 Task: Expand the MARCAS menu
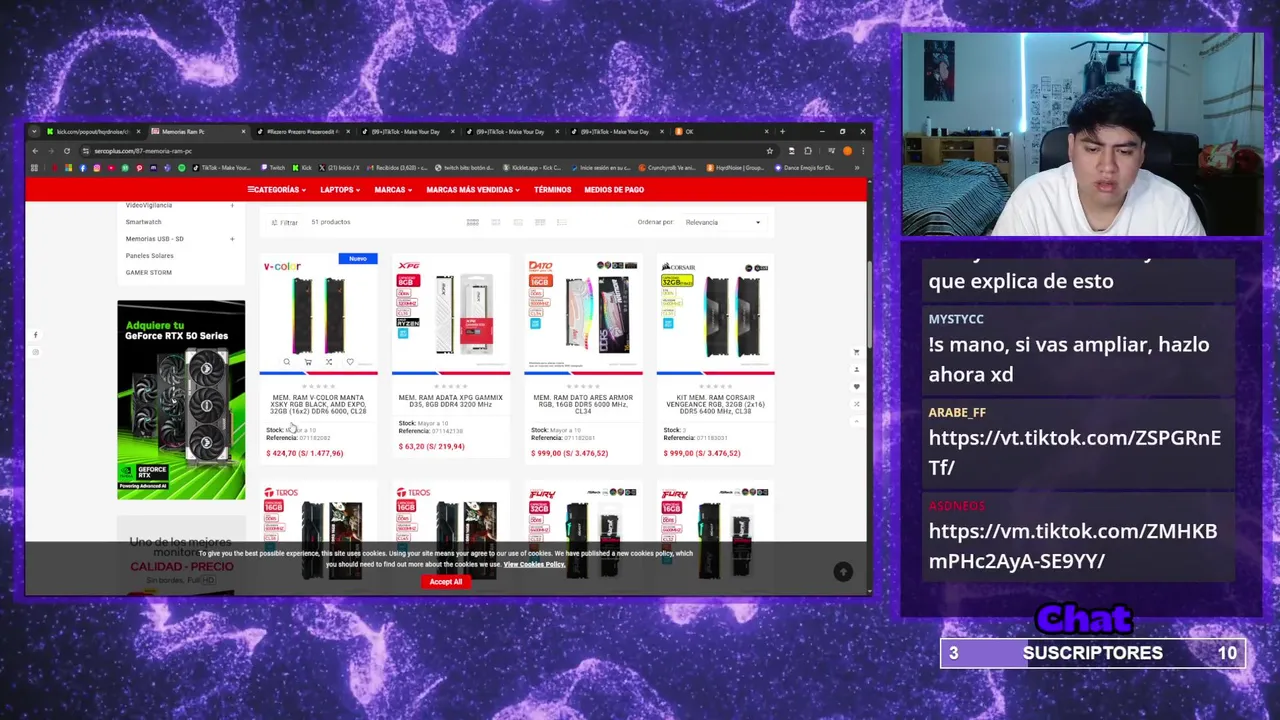(393, 190)
